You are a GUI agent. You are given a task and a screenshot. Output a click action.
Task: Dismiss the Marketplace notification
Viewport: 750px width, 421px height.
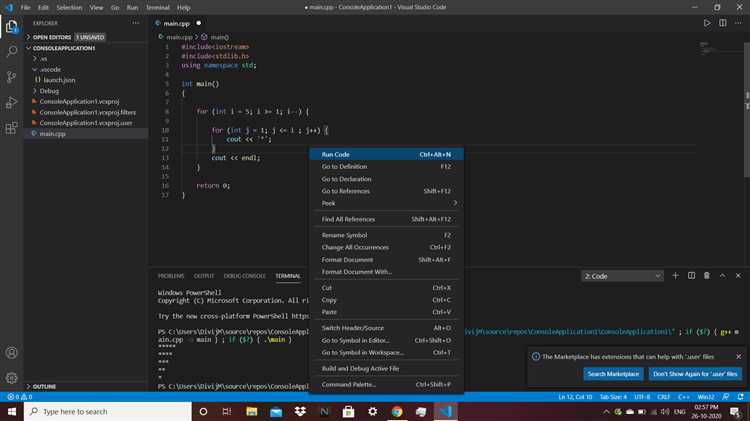tap(739, 356)
